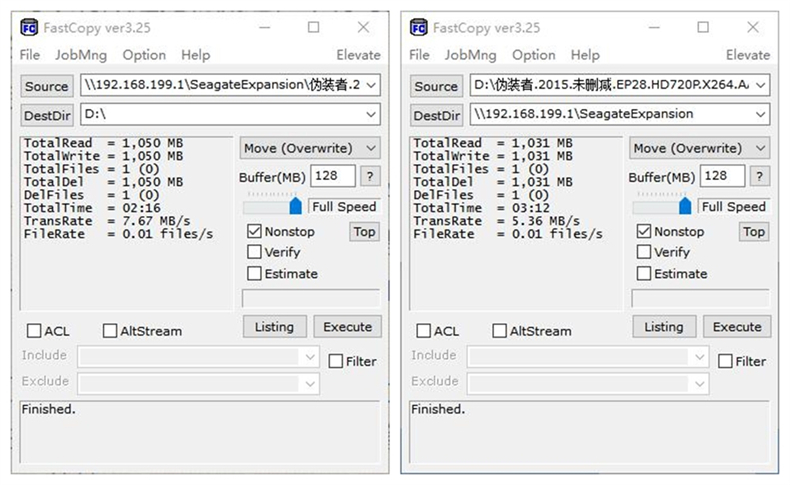Expand DestDir path dropdown in right window
790x485 pixels.
click(x=760, y=114)
